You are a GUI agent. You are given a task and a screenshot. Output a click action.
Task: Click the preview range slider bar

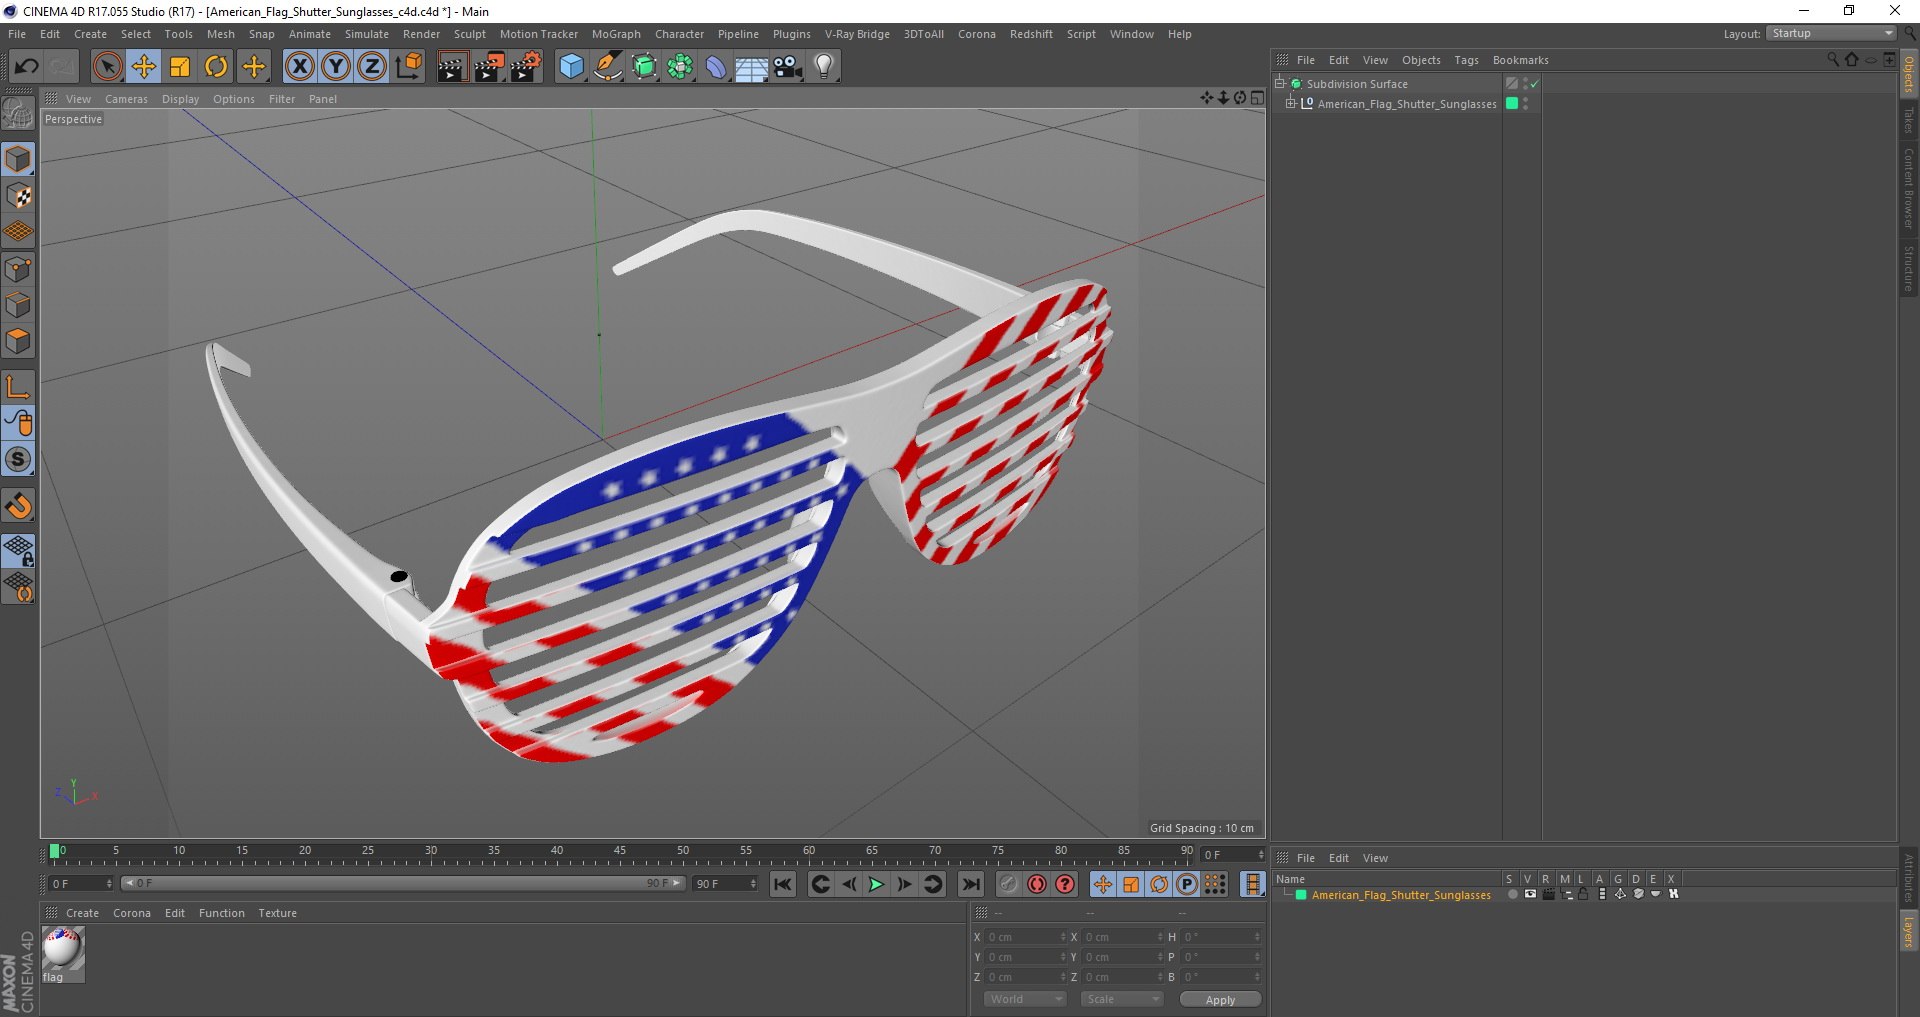(403, 883)
